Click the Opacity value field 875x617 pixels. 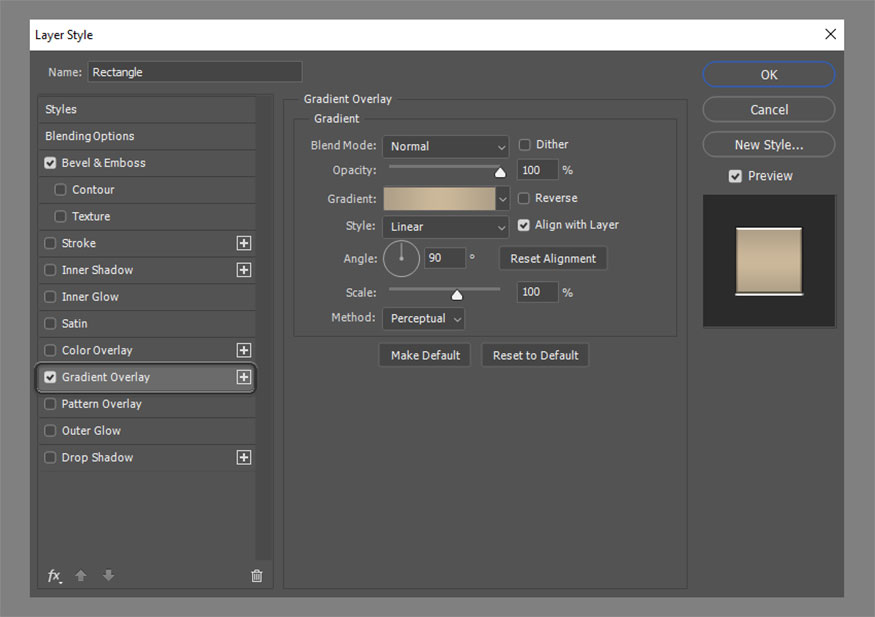[537, 170]
